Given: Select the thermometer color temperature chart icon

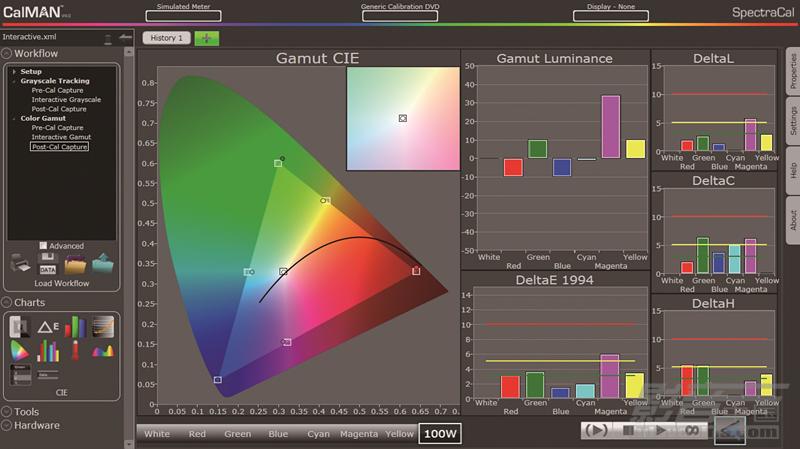Looking at the screenshot, I should click(76, 351).
